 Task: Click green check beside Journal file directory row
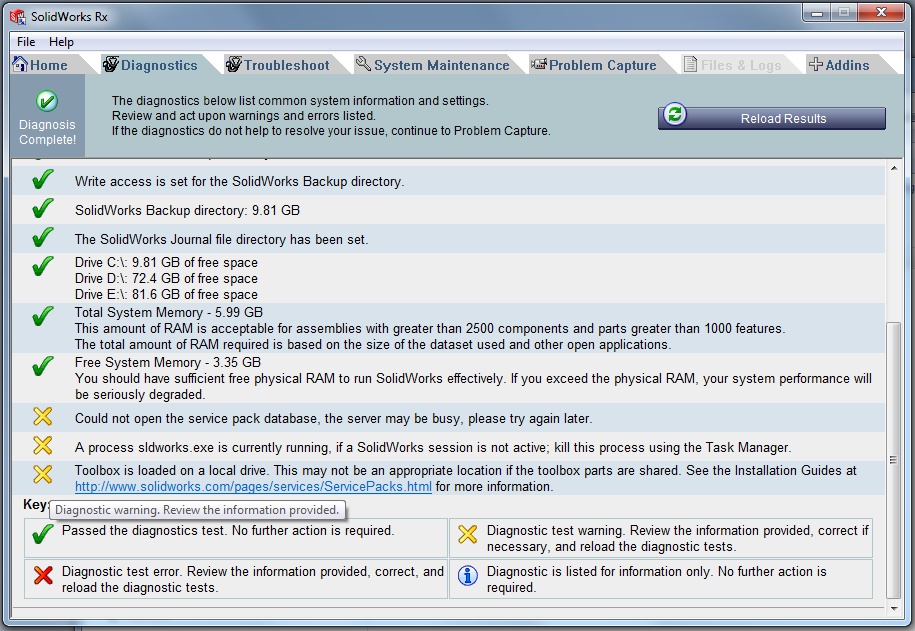(43, 237)
